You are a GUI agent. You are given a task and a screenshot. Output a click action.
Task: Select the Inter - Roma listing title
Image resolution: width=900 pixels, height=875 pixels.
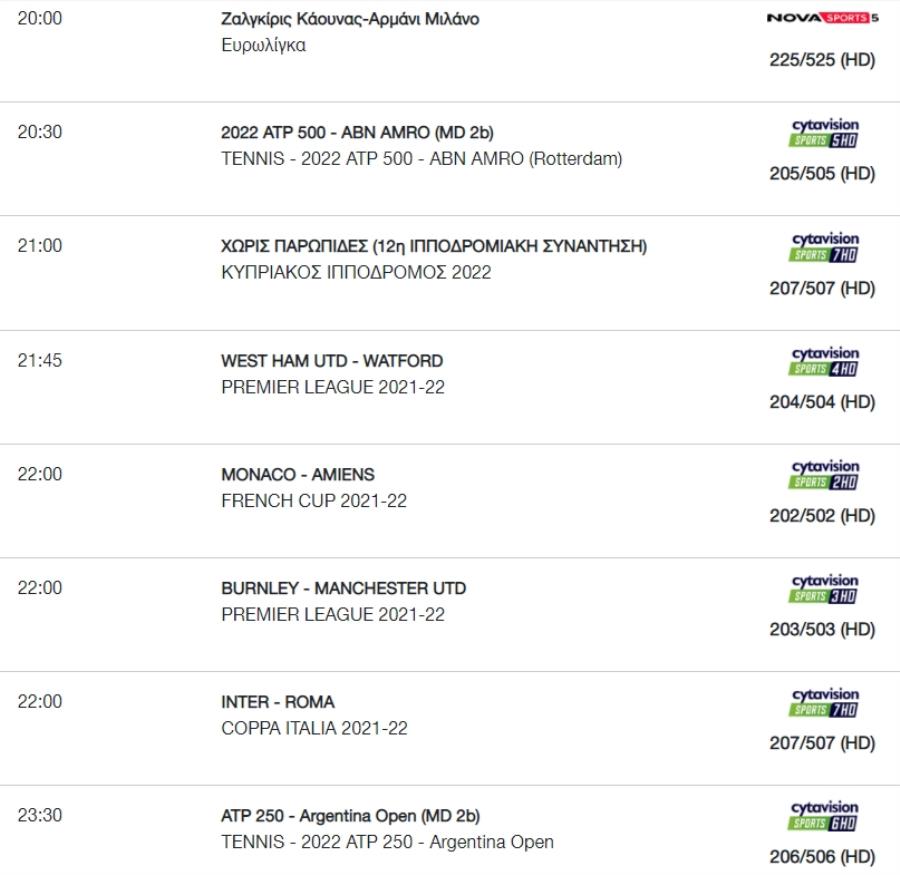(x=278, y=702)
